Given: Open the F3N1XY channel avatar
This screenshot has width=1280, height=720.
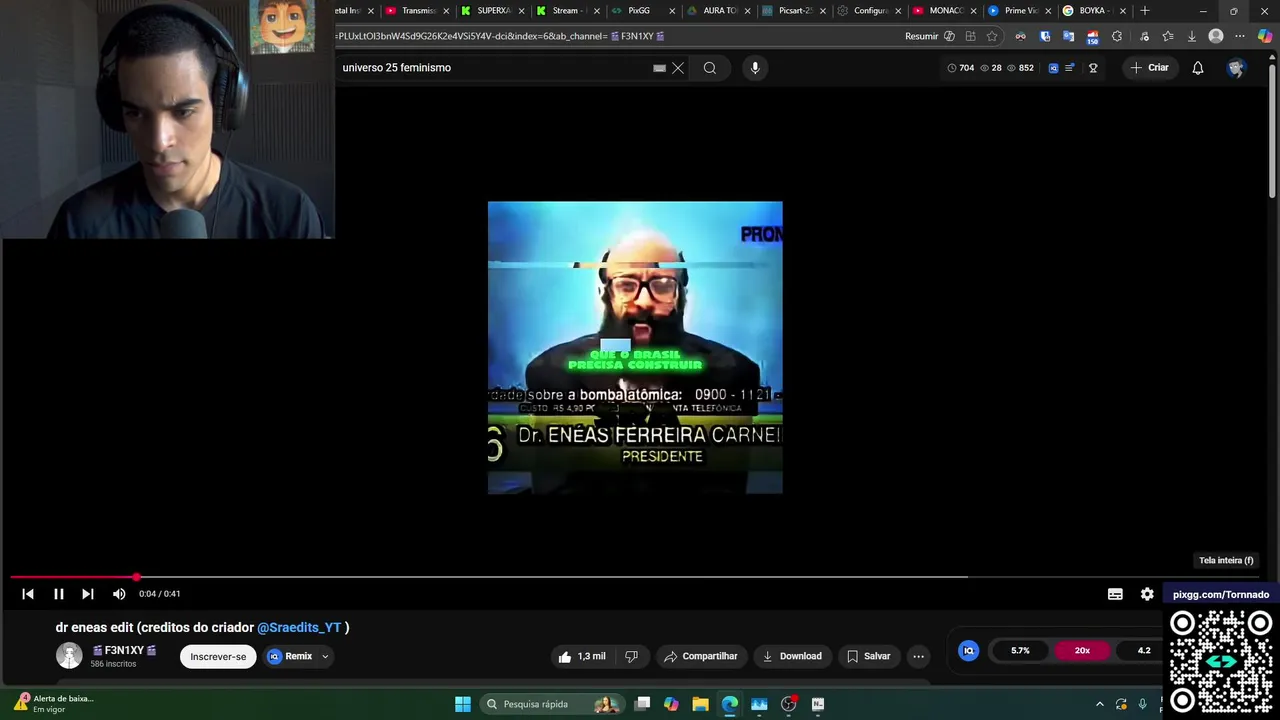Looking at the screenshot, I should 69,656.
